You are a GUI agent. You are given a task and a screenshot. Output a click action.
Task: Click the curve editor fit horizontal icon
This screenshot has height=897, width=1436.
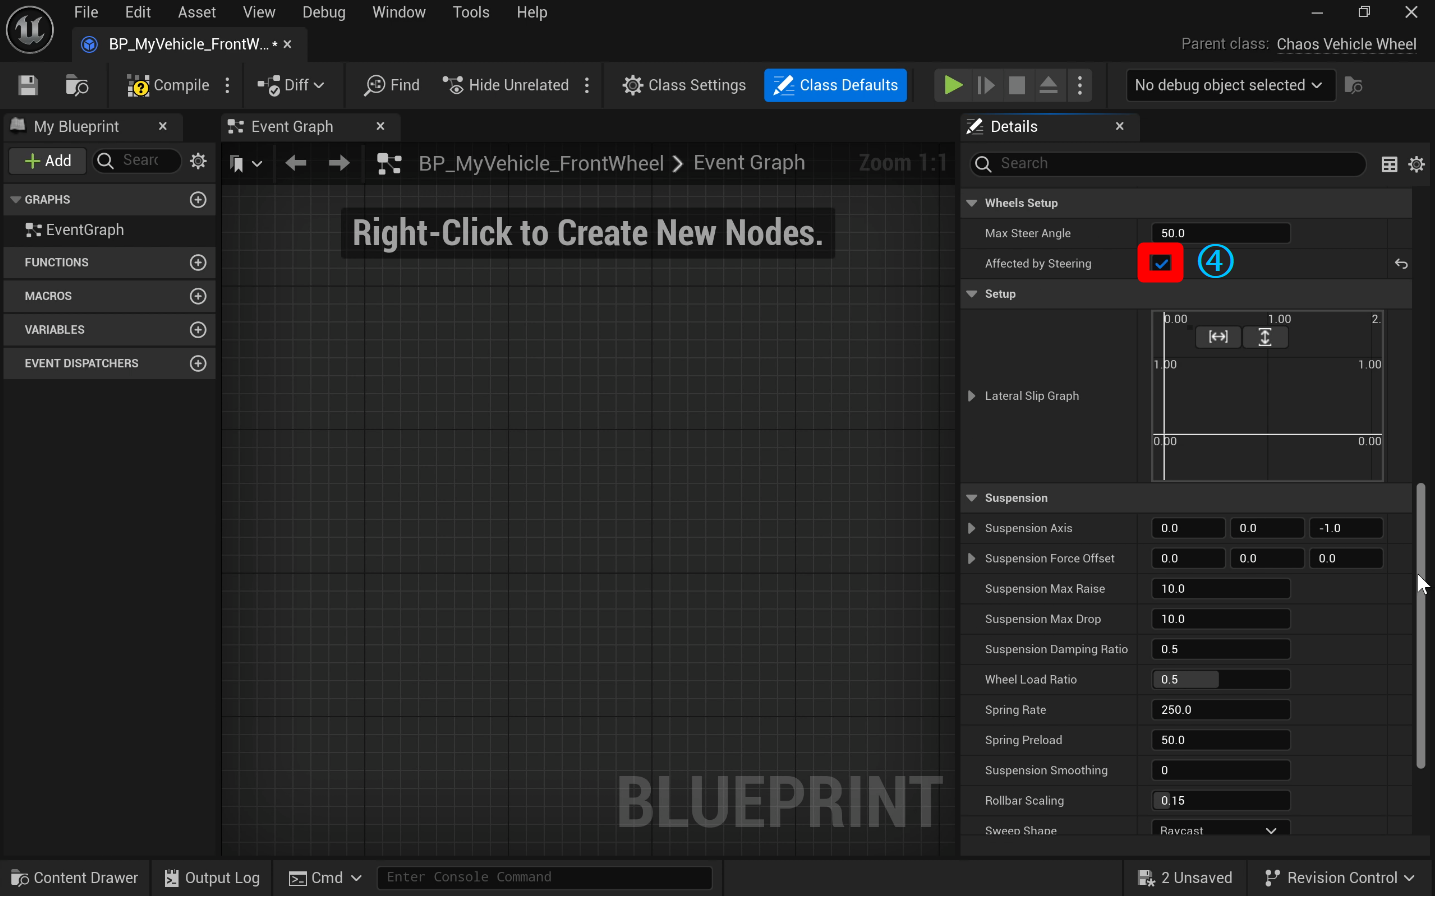(1218, 337)
